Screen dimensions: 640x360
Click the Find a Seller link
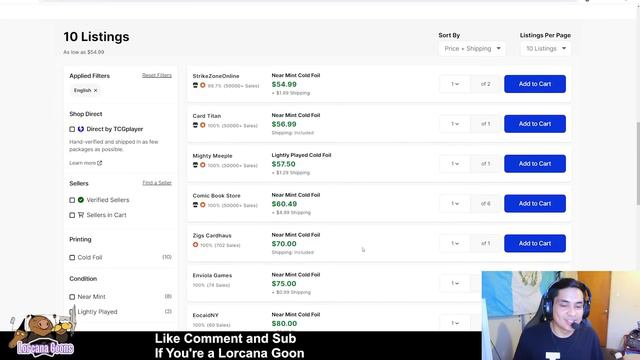pos(157,183)
